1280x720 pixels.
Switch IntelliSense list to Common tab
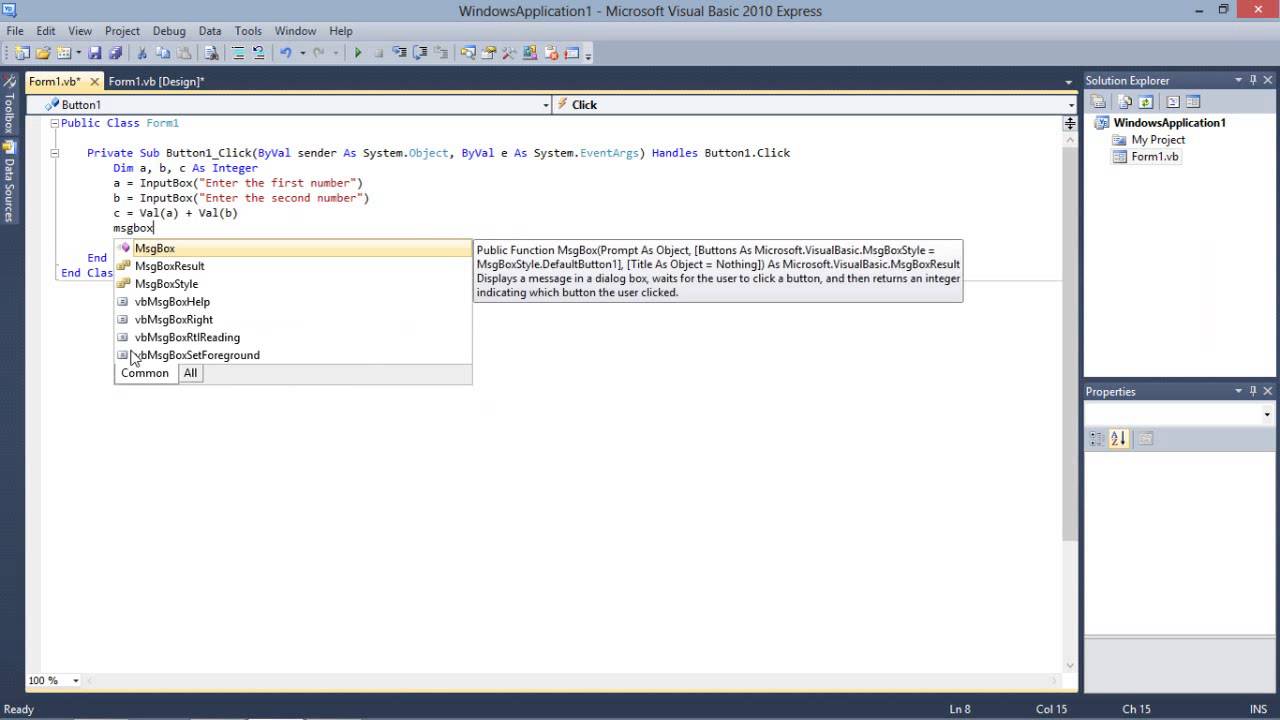click(x=145, y=373)
